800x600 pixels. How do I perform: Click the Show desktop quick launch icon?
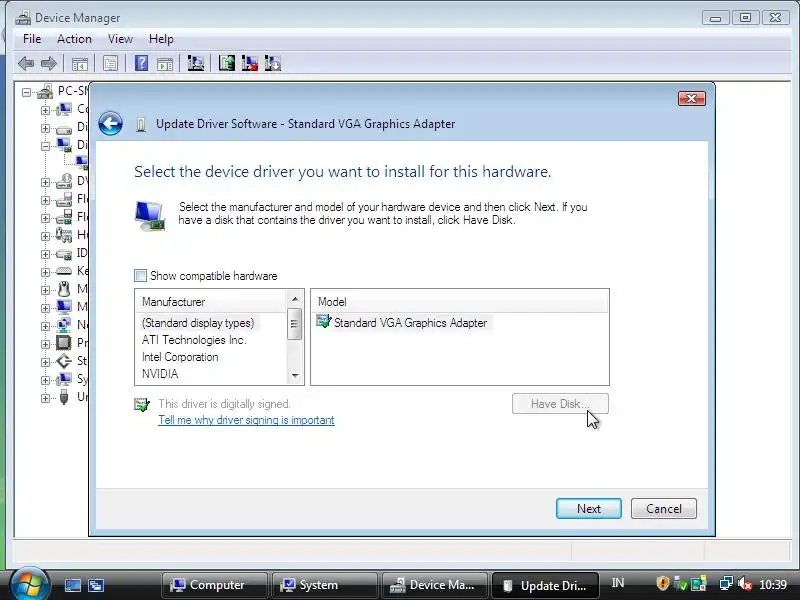point(72,585)
